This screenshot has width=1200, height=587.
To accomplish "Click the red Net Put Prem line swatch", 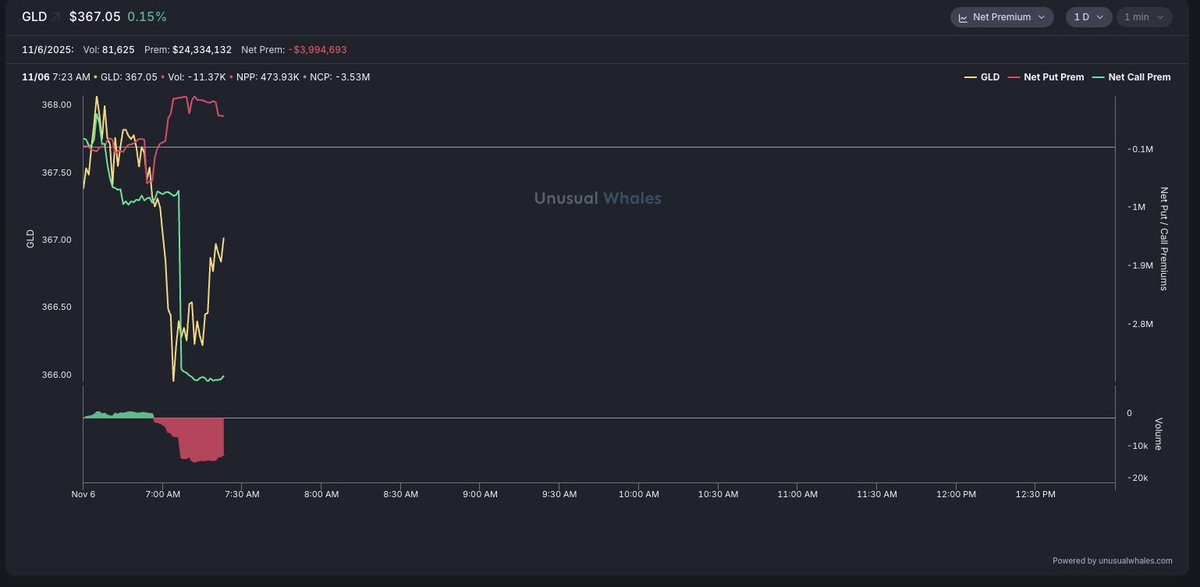I will point(1015,77).
